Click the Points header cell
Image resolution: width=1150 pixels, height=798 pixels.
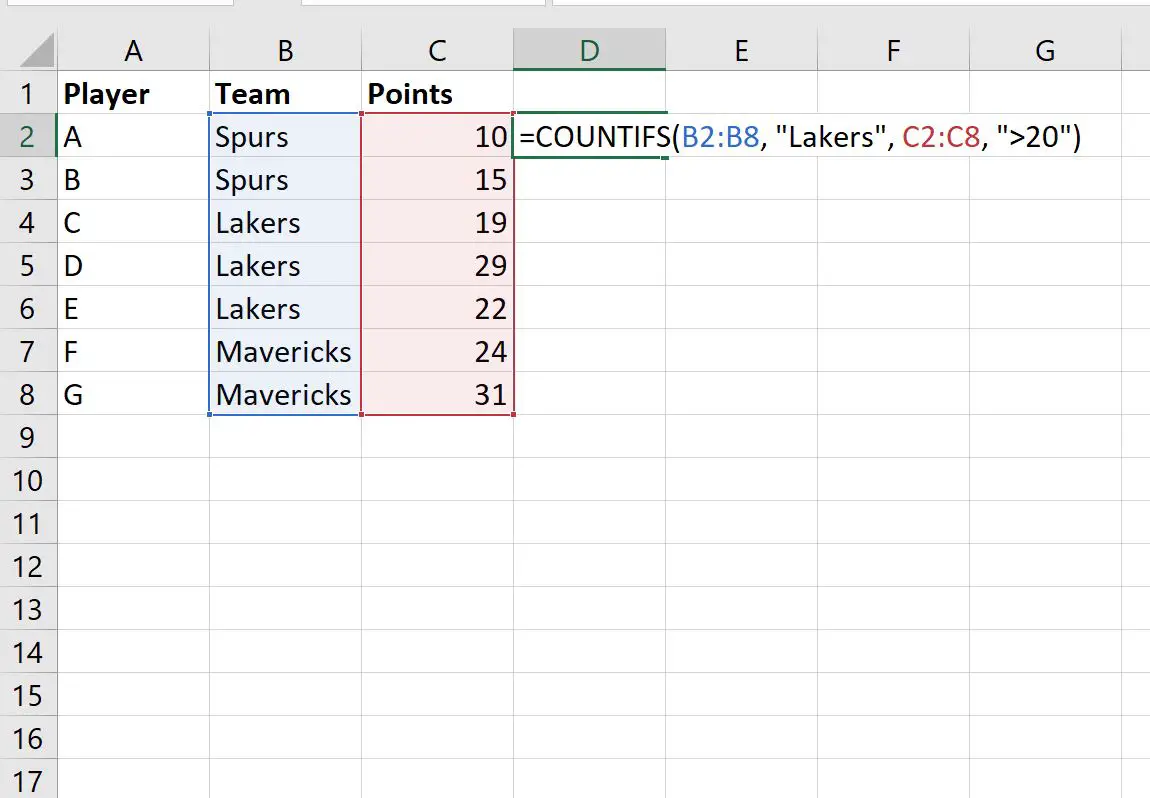tap(437, 94)
